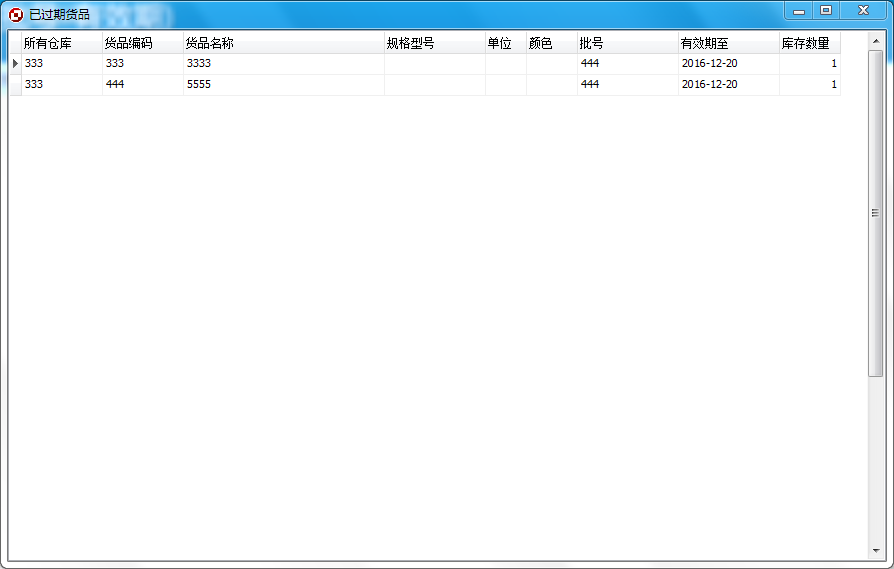
Task: Sort by 有效期至 column header
Action: pyautogui.click(x=729, y=43)
